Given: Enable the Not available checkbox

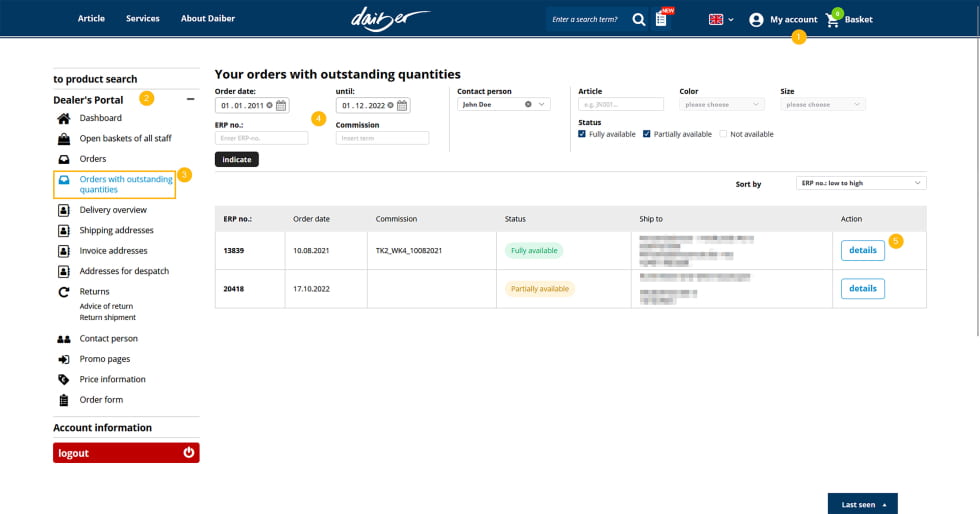Looking at the screenshot, I should [x=723, y=134].
